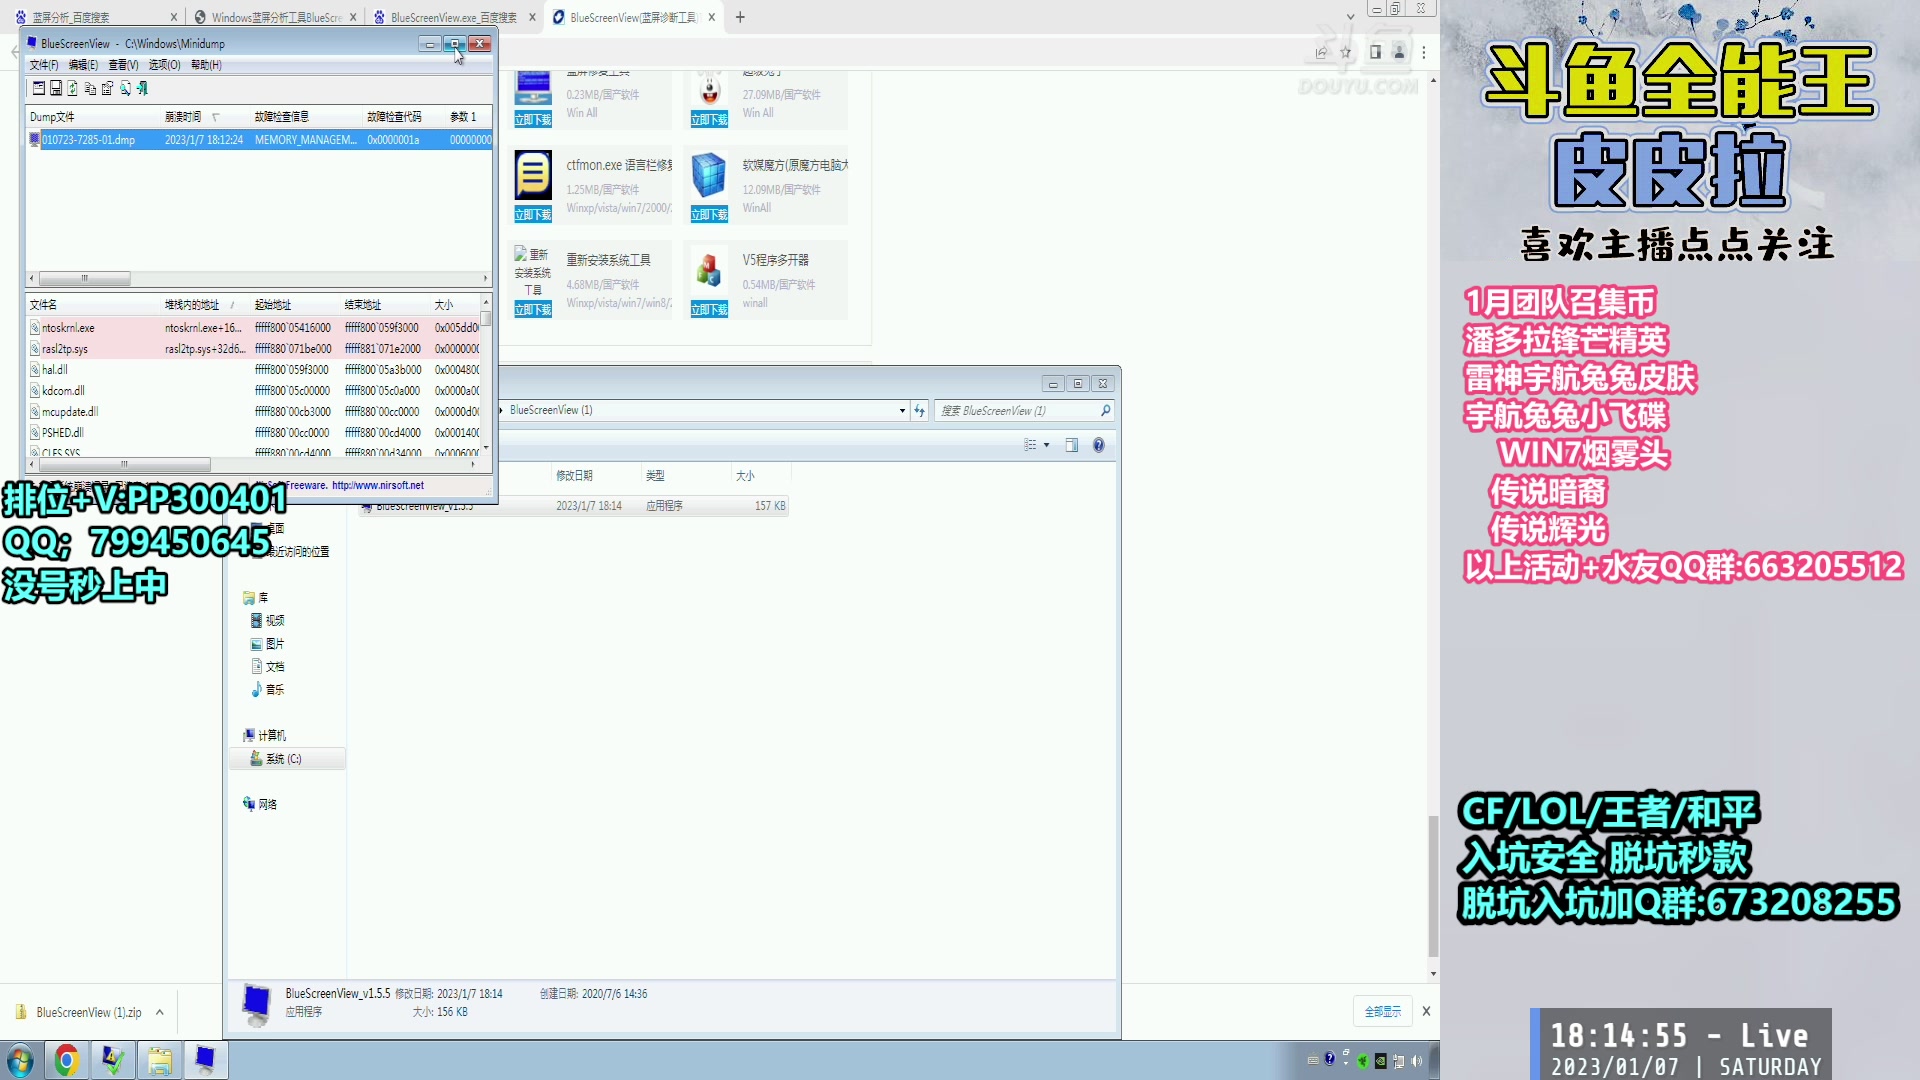
Task: Toggle the Explorer preview pane icon
Action: tap(1071, 445)
